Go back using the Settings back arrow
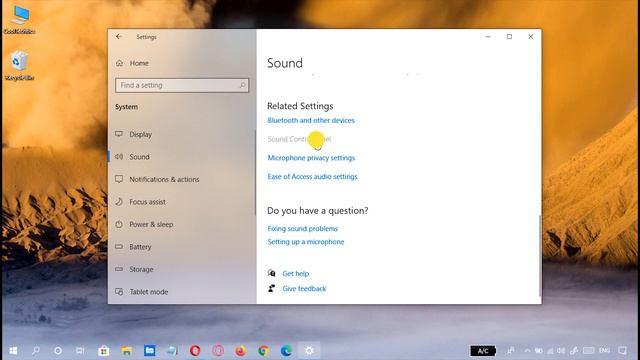640x360 pixels. point(119,37)
